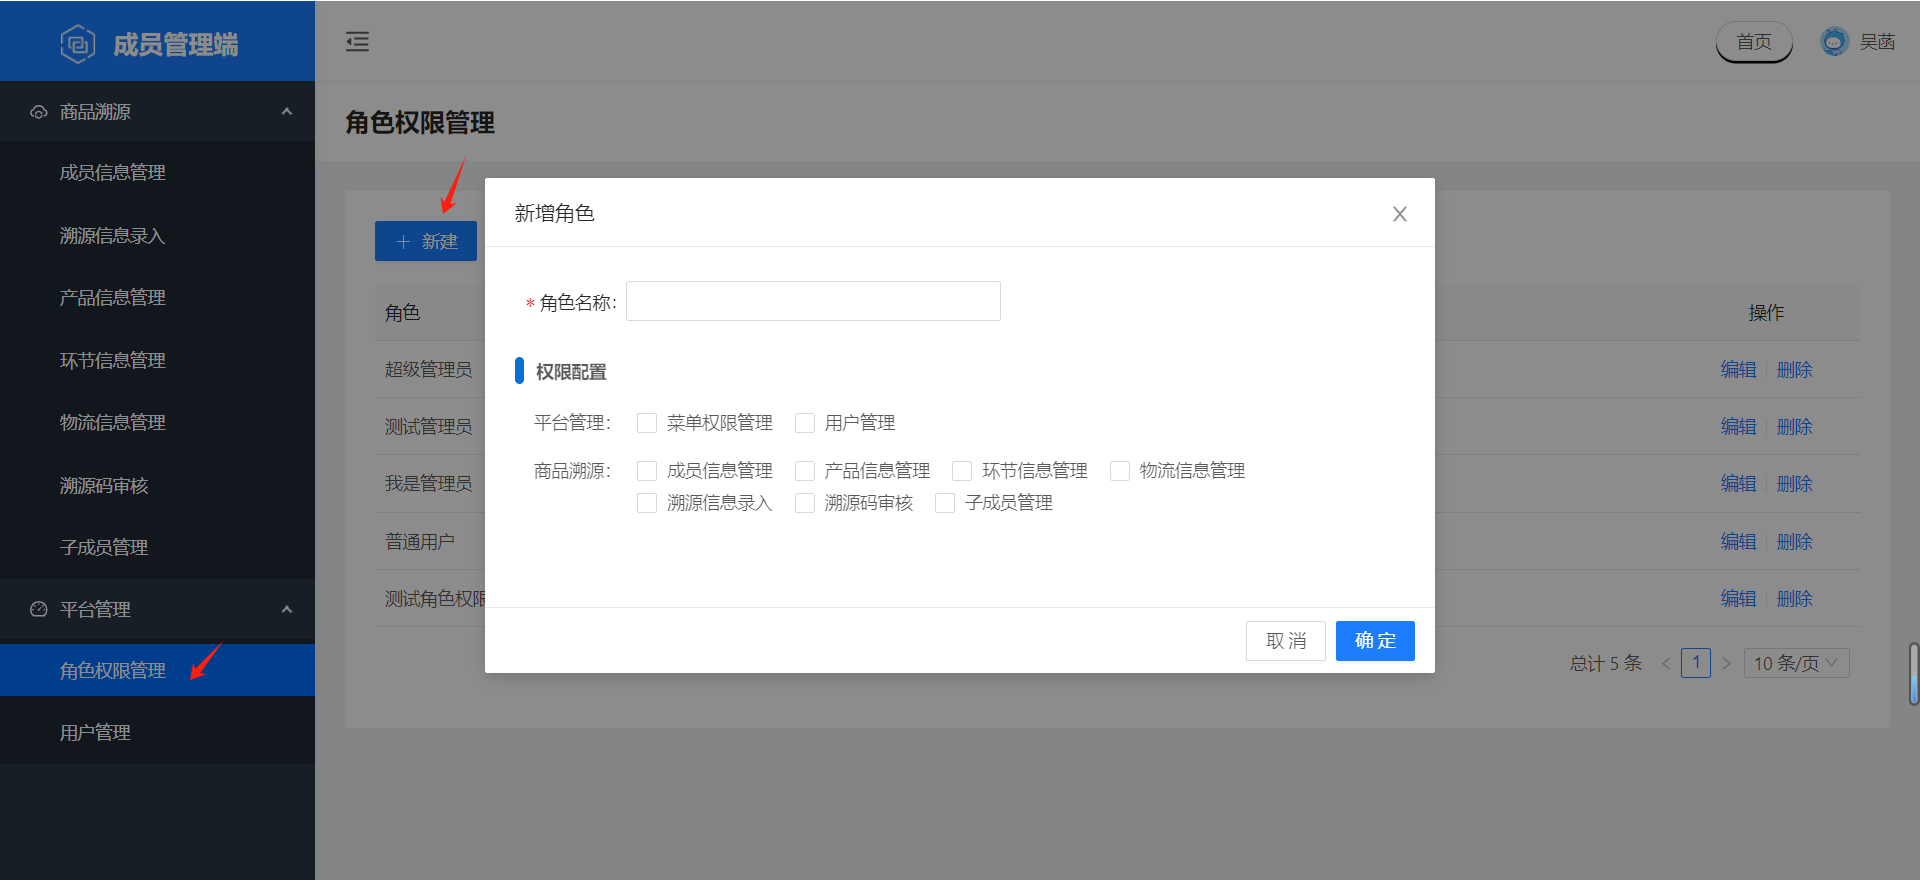The height and width of the screenshot is (880, 1920).
Task: Navigate to 溯源信息录入 menu item
Action: pos(112,236)
